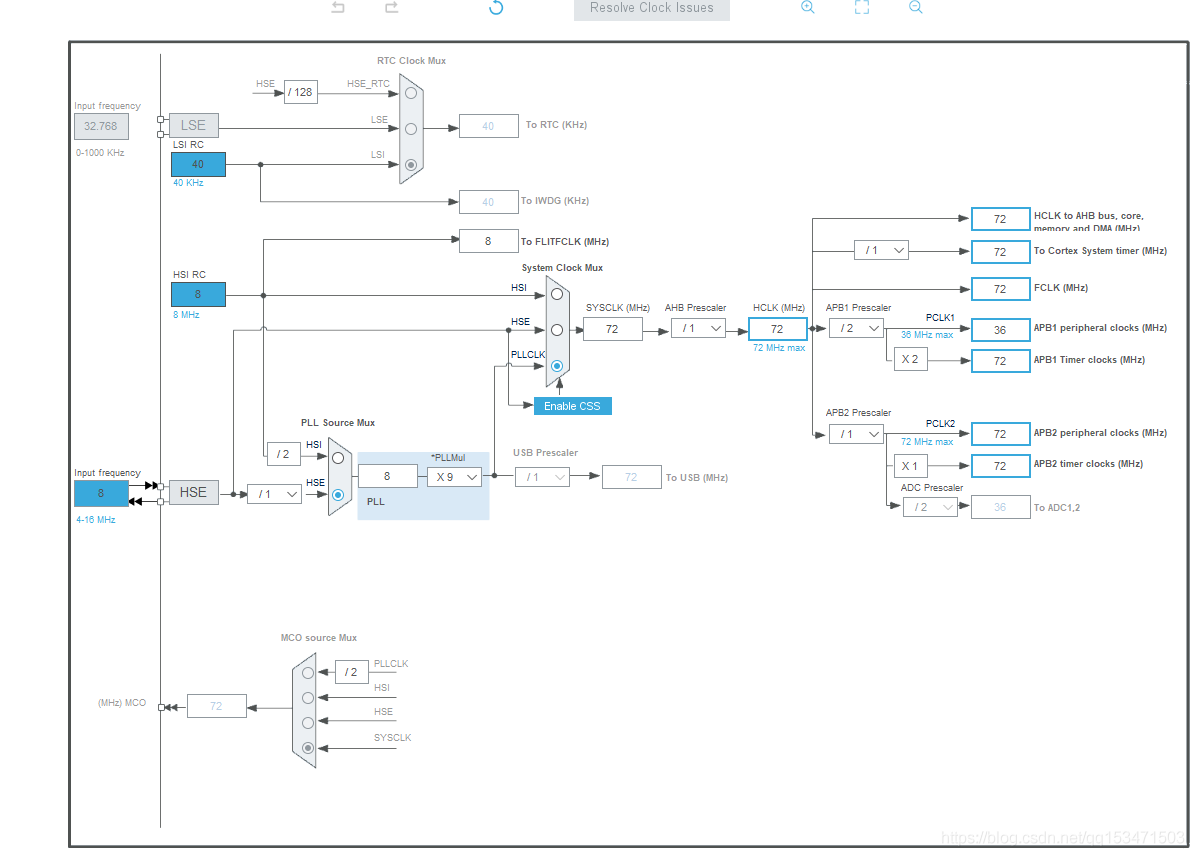
Task: Open the APB1 Prescaler dropdown
Action: coord(856,328)
